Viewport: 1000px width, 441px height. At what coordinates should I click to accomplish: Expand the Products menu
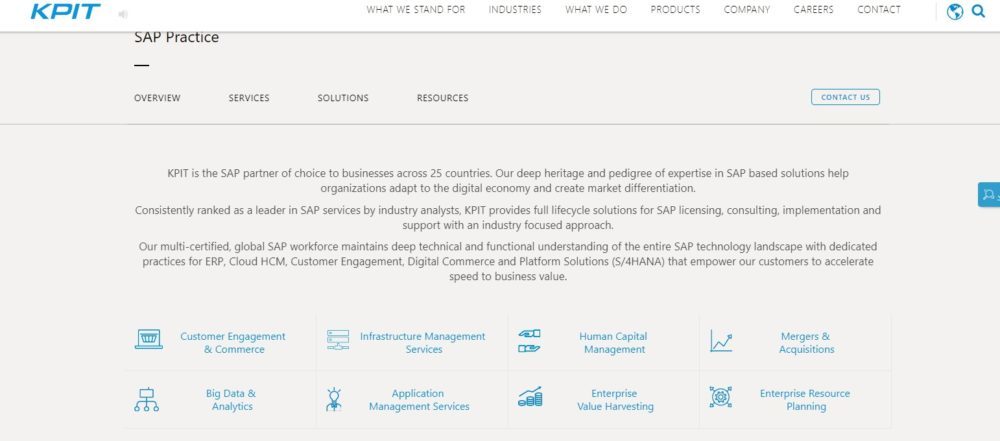pos(675,10)
